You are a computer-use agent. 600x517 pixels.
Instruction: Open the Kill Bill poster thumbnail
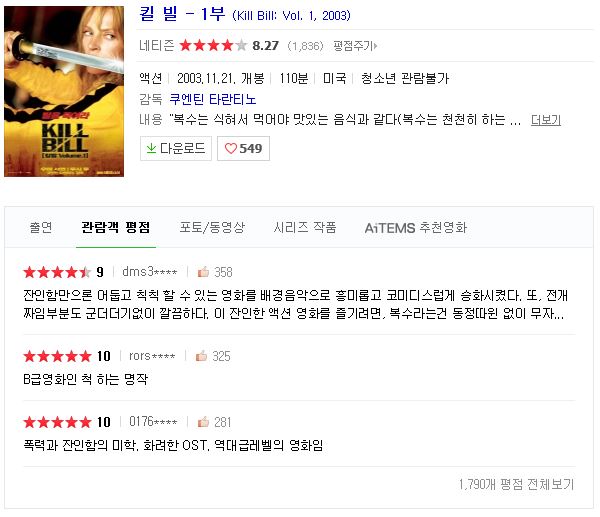tap(64, 91)
